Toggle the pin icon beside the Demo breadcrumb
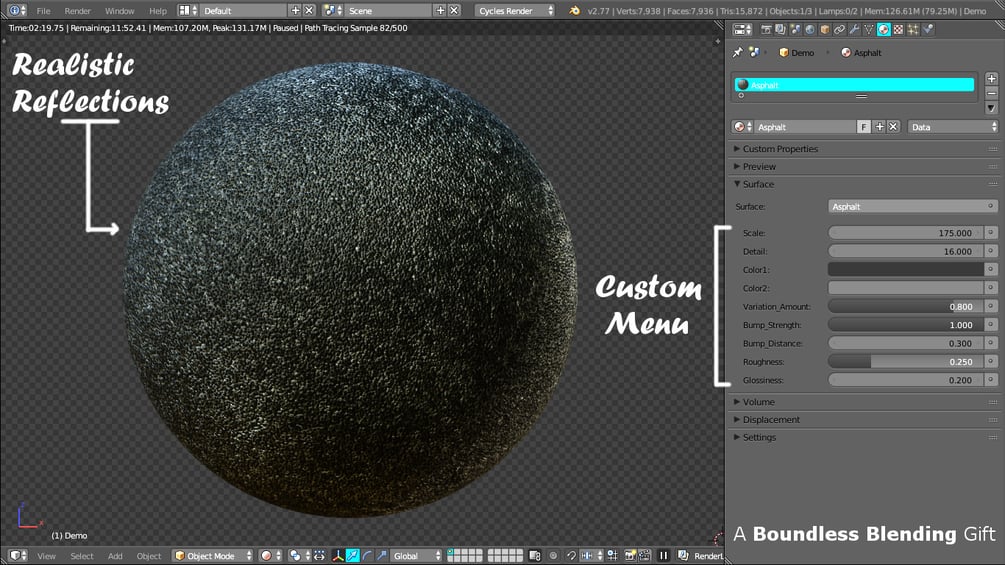 tap(738, 53)
